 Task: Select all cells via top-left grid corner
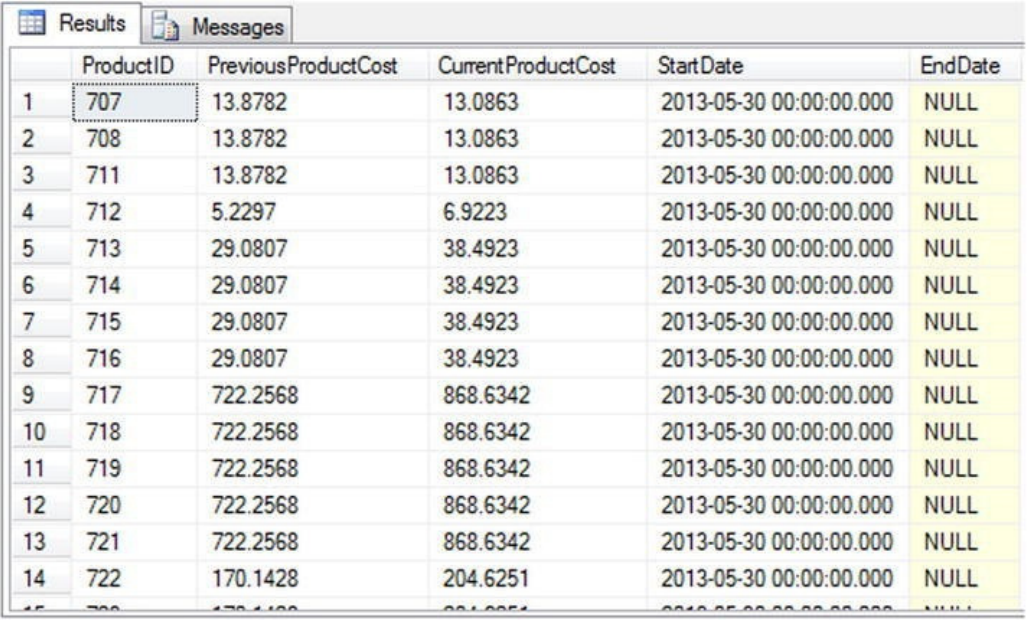coord(38,65)
